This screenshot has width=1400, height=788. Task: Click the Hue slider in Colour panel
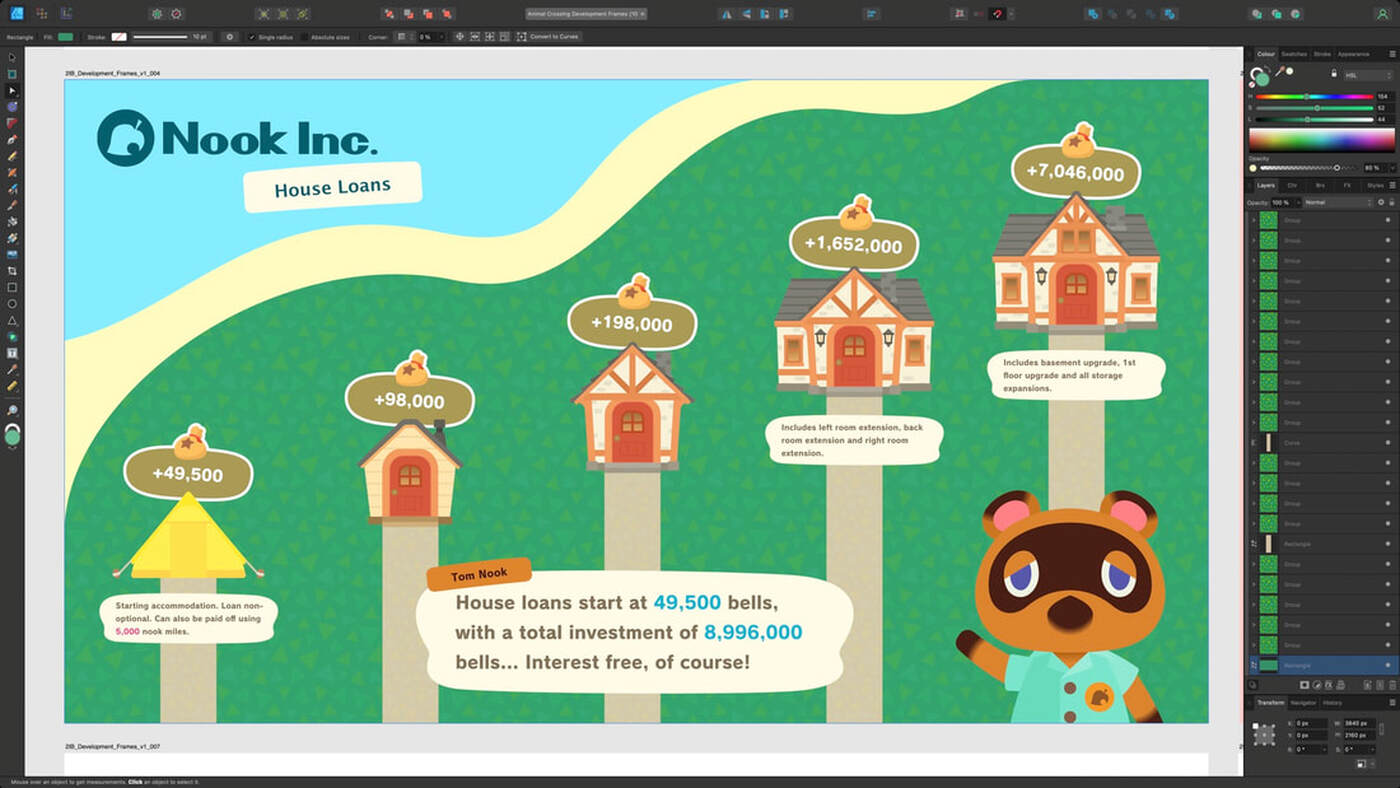(x=1315, y=97)
